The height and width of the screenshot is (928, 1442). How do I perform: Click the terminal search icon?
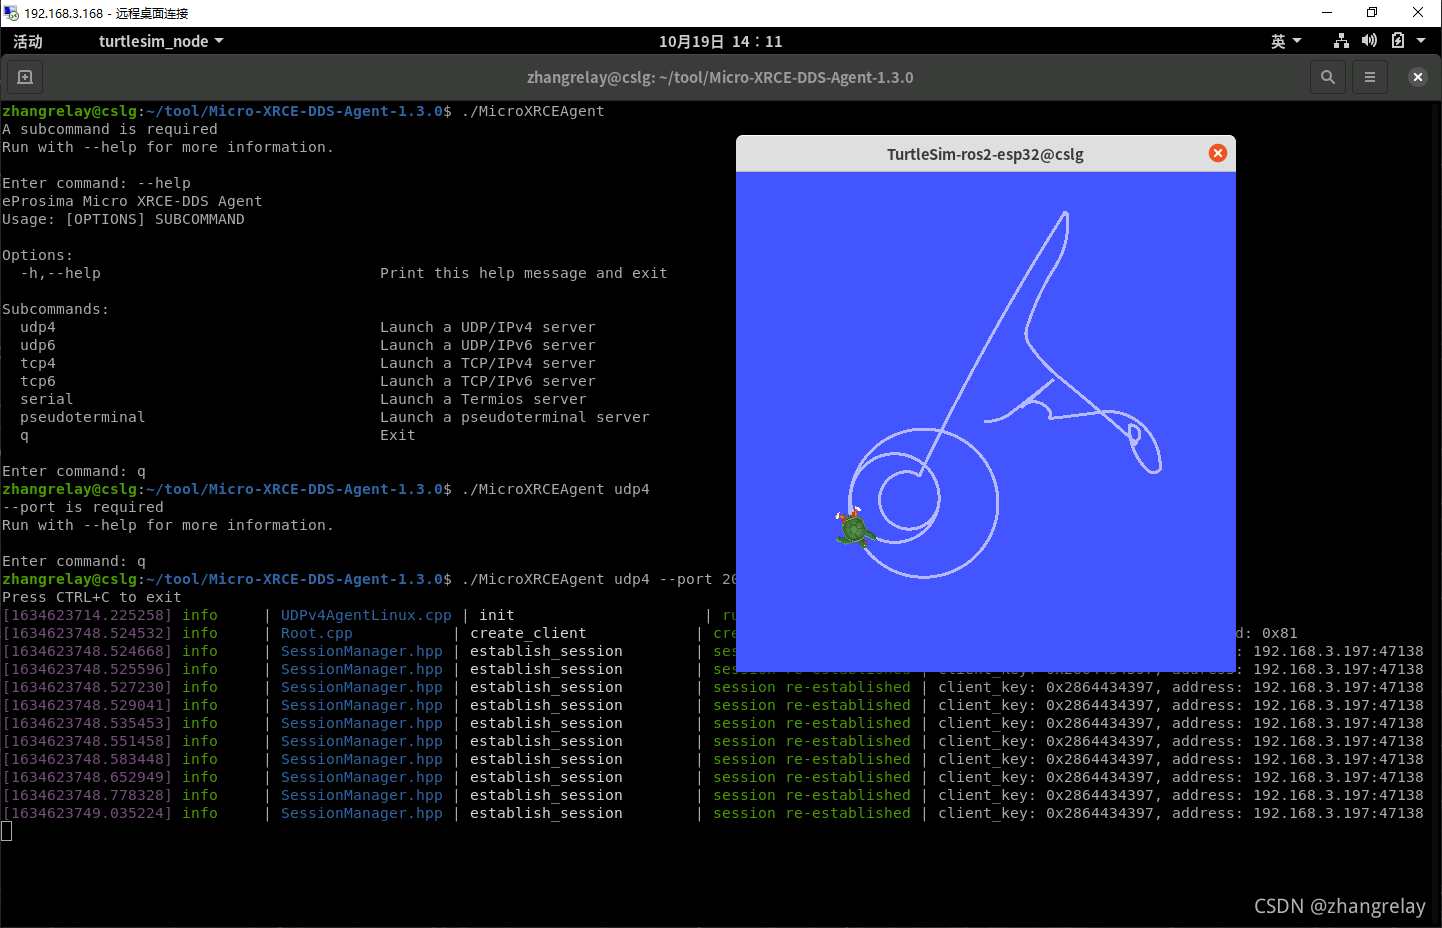pos(1327,77)
